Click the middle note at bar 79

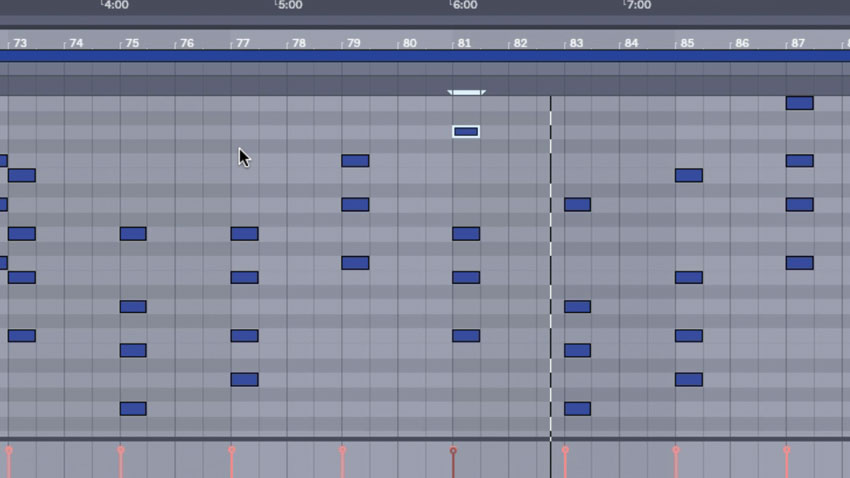click(x=355, y=204)
